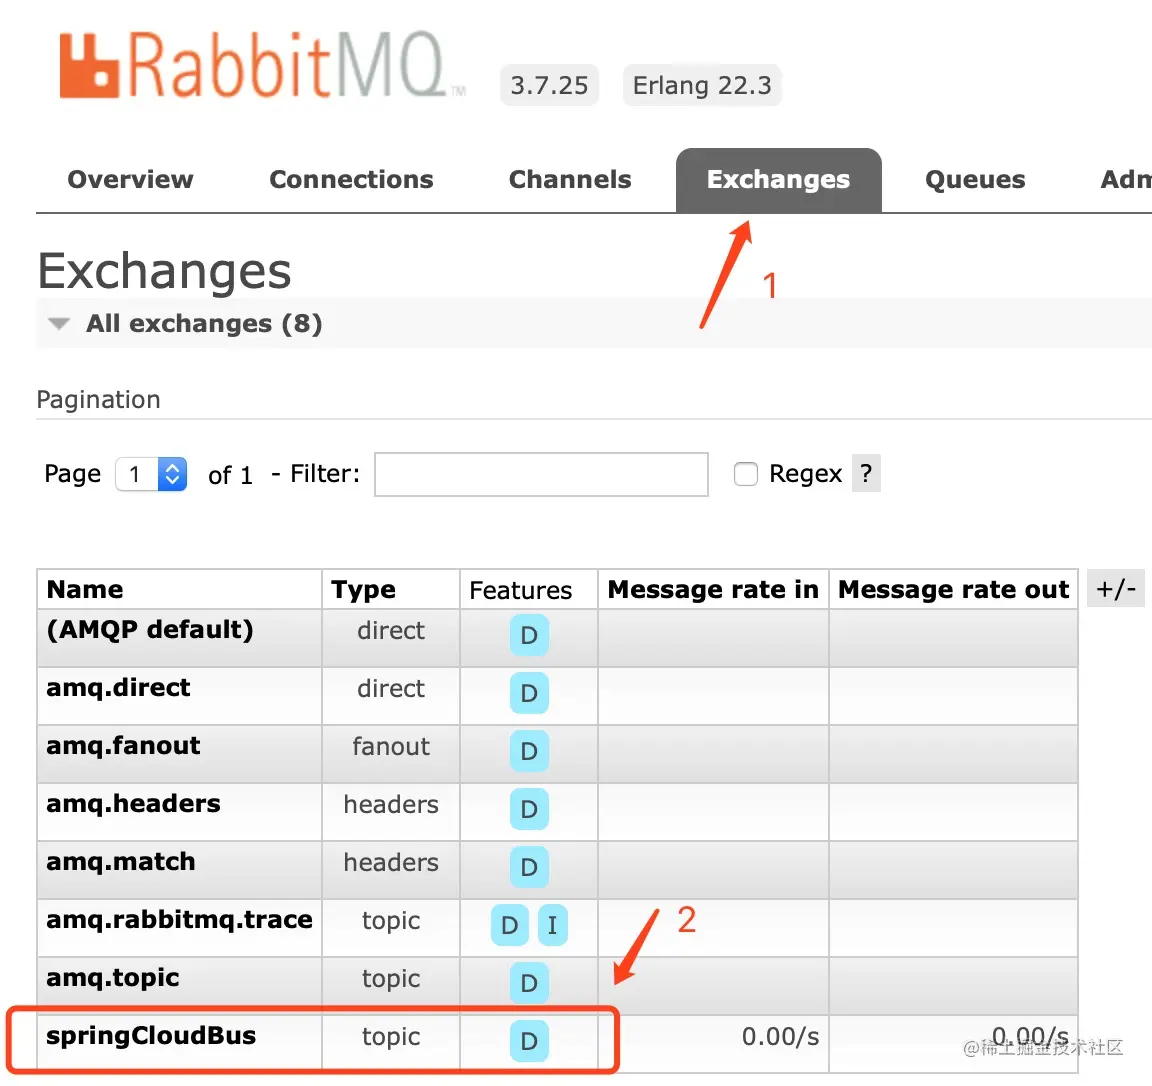Open the amq.match exchange
The width and height of the screenshot is (1152, 1086).
120,862
